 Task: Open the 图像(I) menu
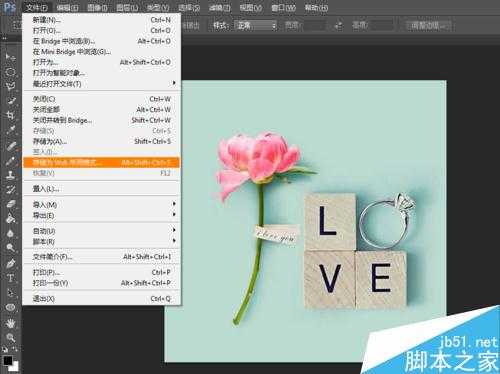click(x=97, y=7)
